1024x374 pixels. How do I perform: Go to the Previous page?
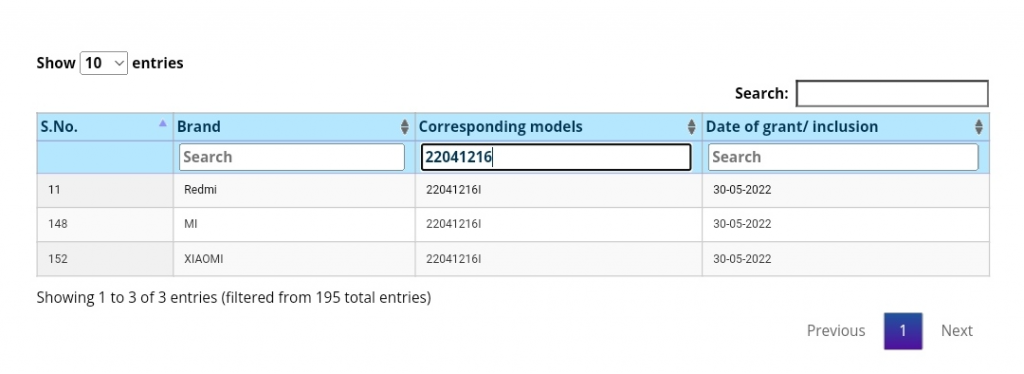coord(836,331)
